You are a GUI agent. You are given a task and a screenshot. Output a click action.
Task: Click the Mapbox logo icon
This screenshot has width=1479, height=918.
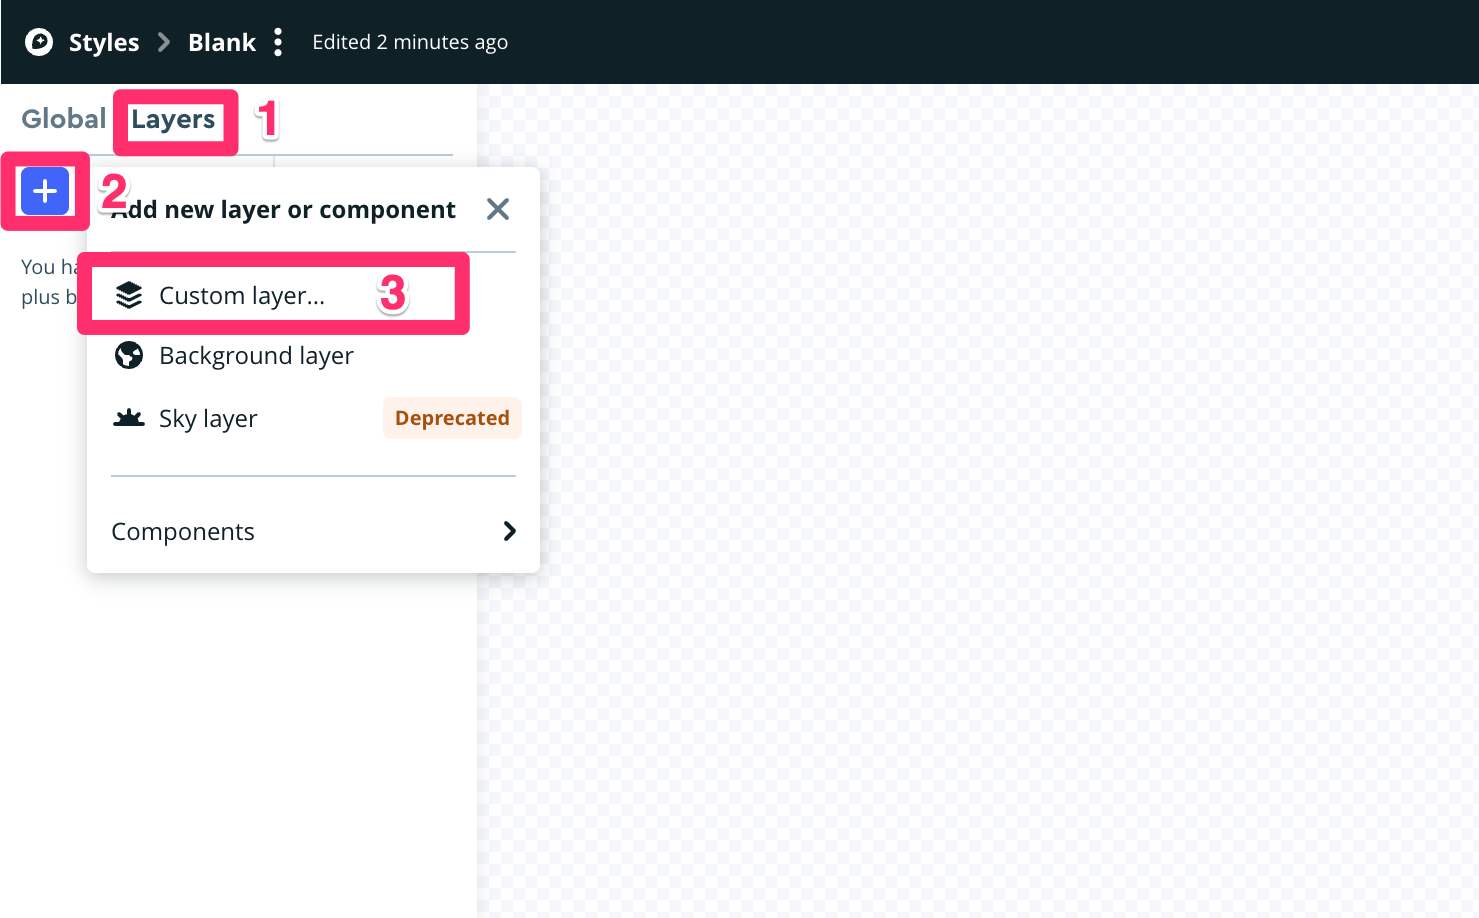pyautogui.click(x=39, y=42)
